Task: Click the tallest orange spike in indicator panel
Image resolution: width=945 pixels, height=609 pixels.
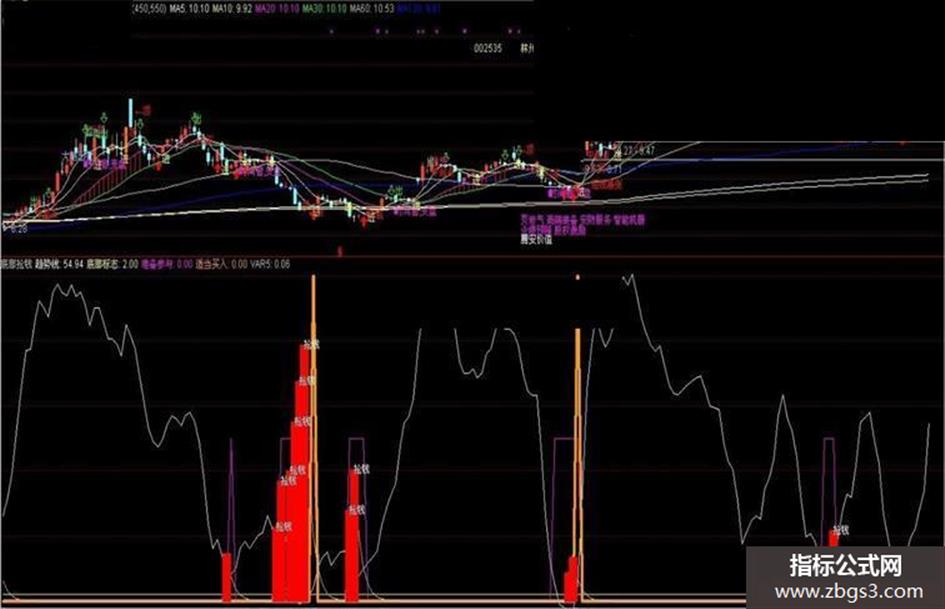Action: 313,438
